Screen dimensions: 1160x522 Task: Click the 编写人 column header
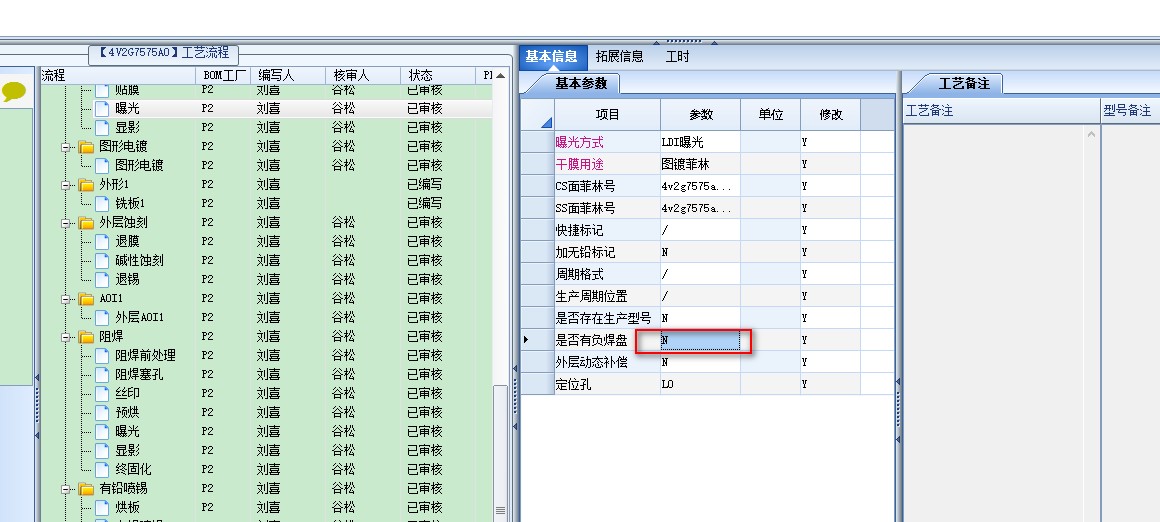[x=289, y=75]
